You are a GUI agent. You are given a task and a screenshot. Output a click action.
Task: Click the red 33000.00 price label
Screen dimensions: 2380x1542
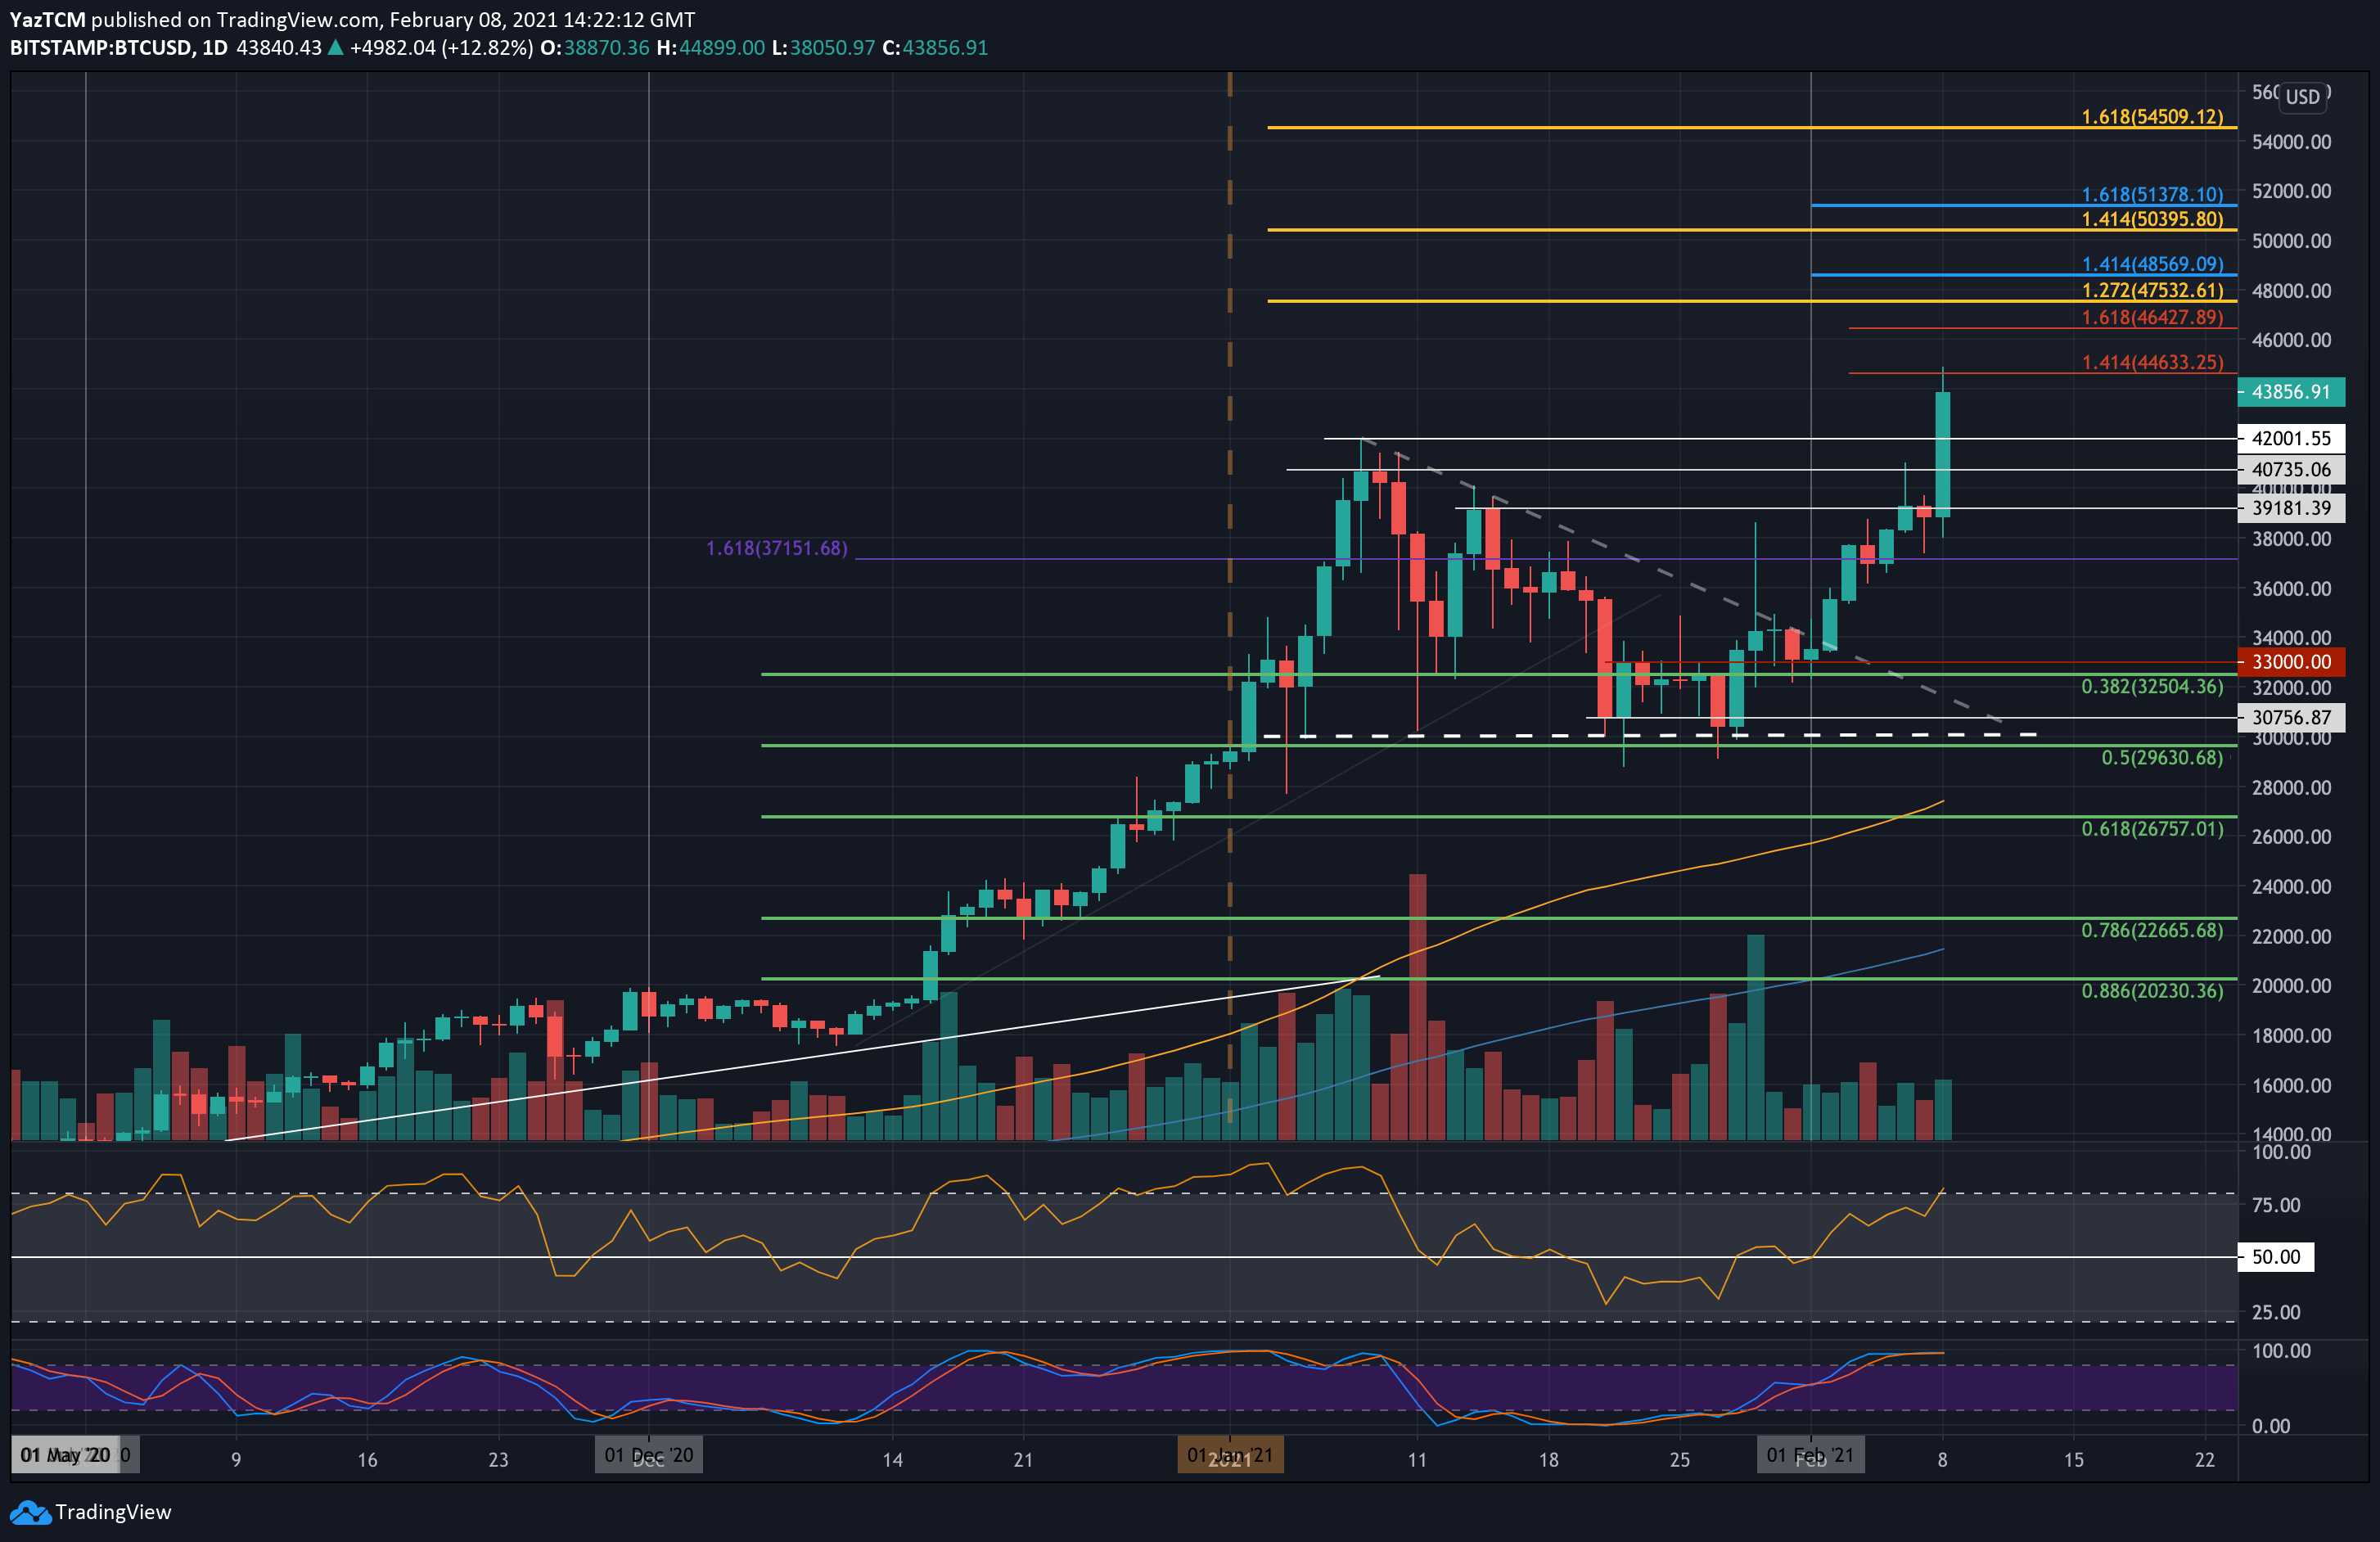pyautogui.click(x=2290, y=662)
